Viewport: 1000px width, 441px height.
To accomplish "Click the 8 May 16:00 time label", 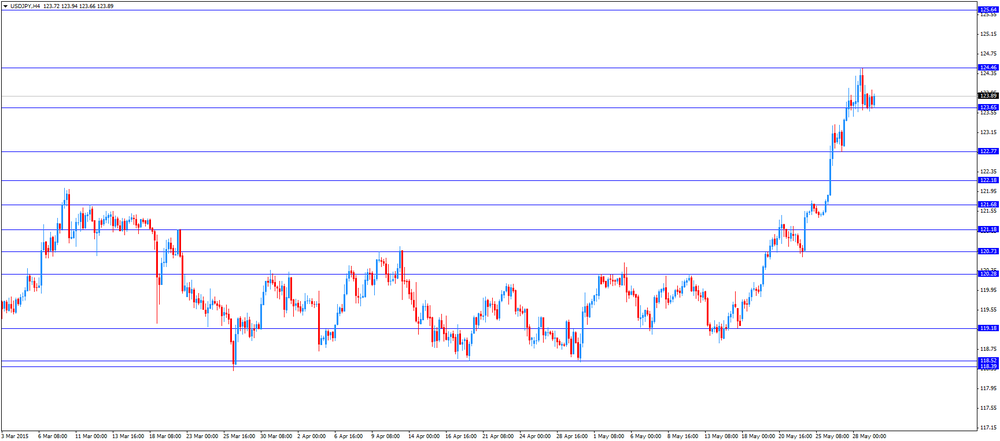I will [x=682, y=437].
